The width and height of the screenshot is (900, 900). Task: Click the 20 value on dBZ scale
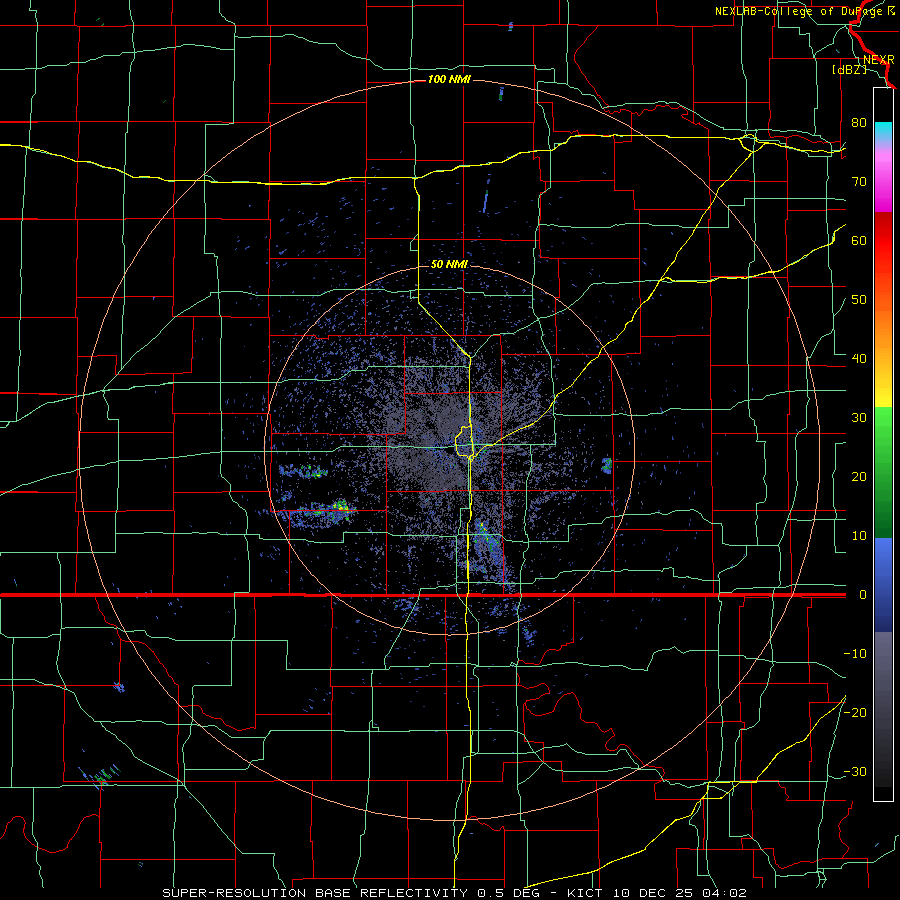tap(859, 477)
